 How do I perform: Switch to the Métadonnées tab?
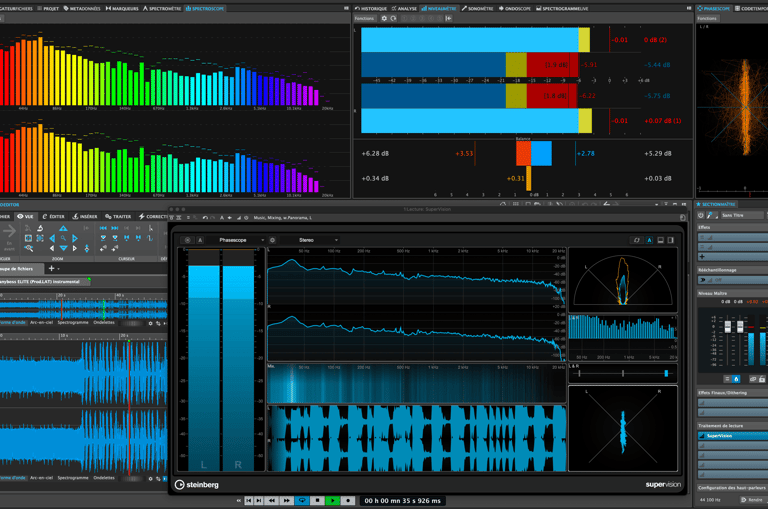click(82, 8)
